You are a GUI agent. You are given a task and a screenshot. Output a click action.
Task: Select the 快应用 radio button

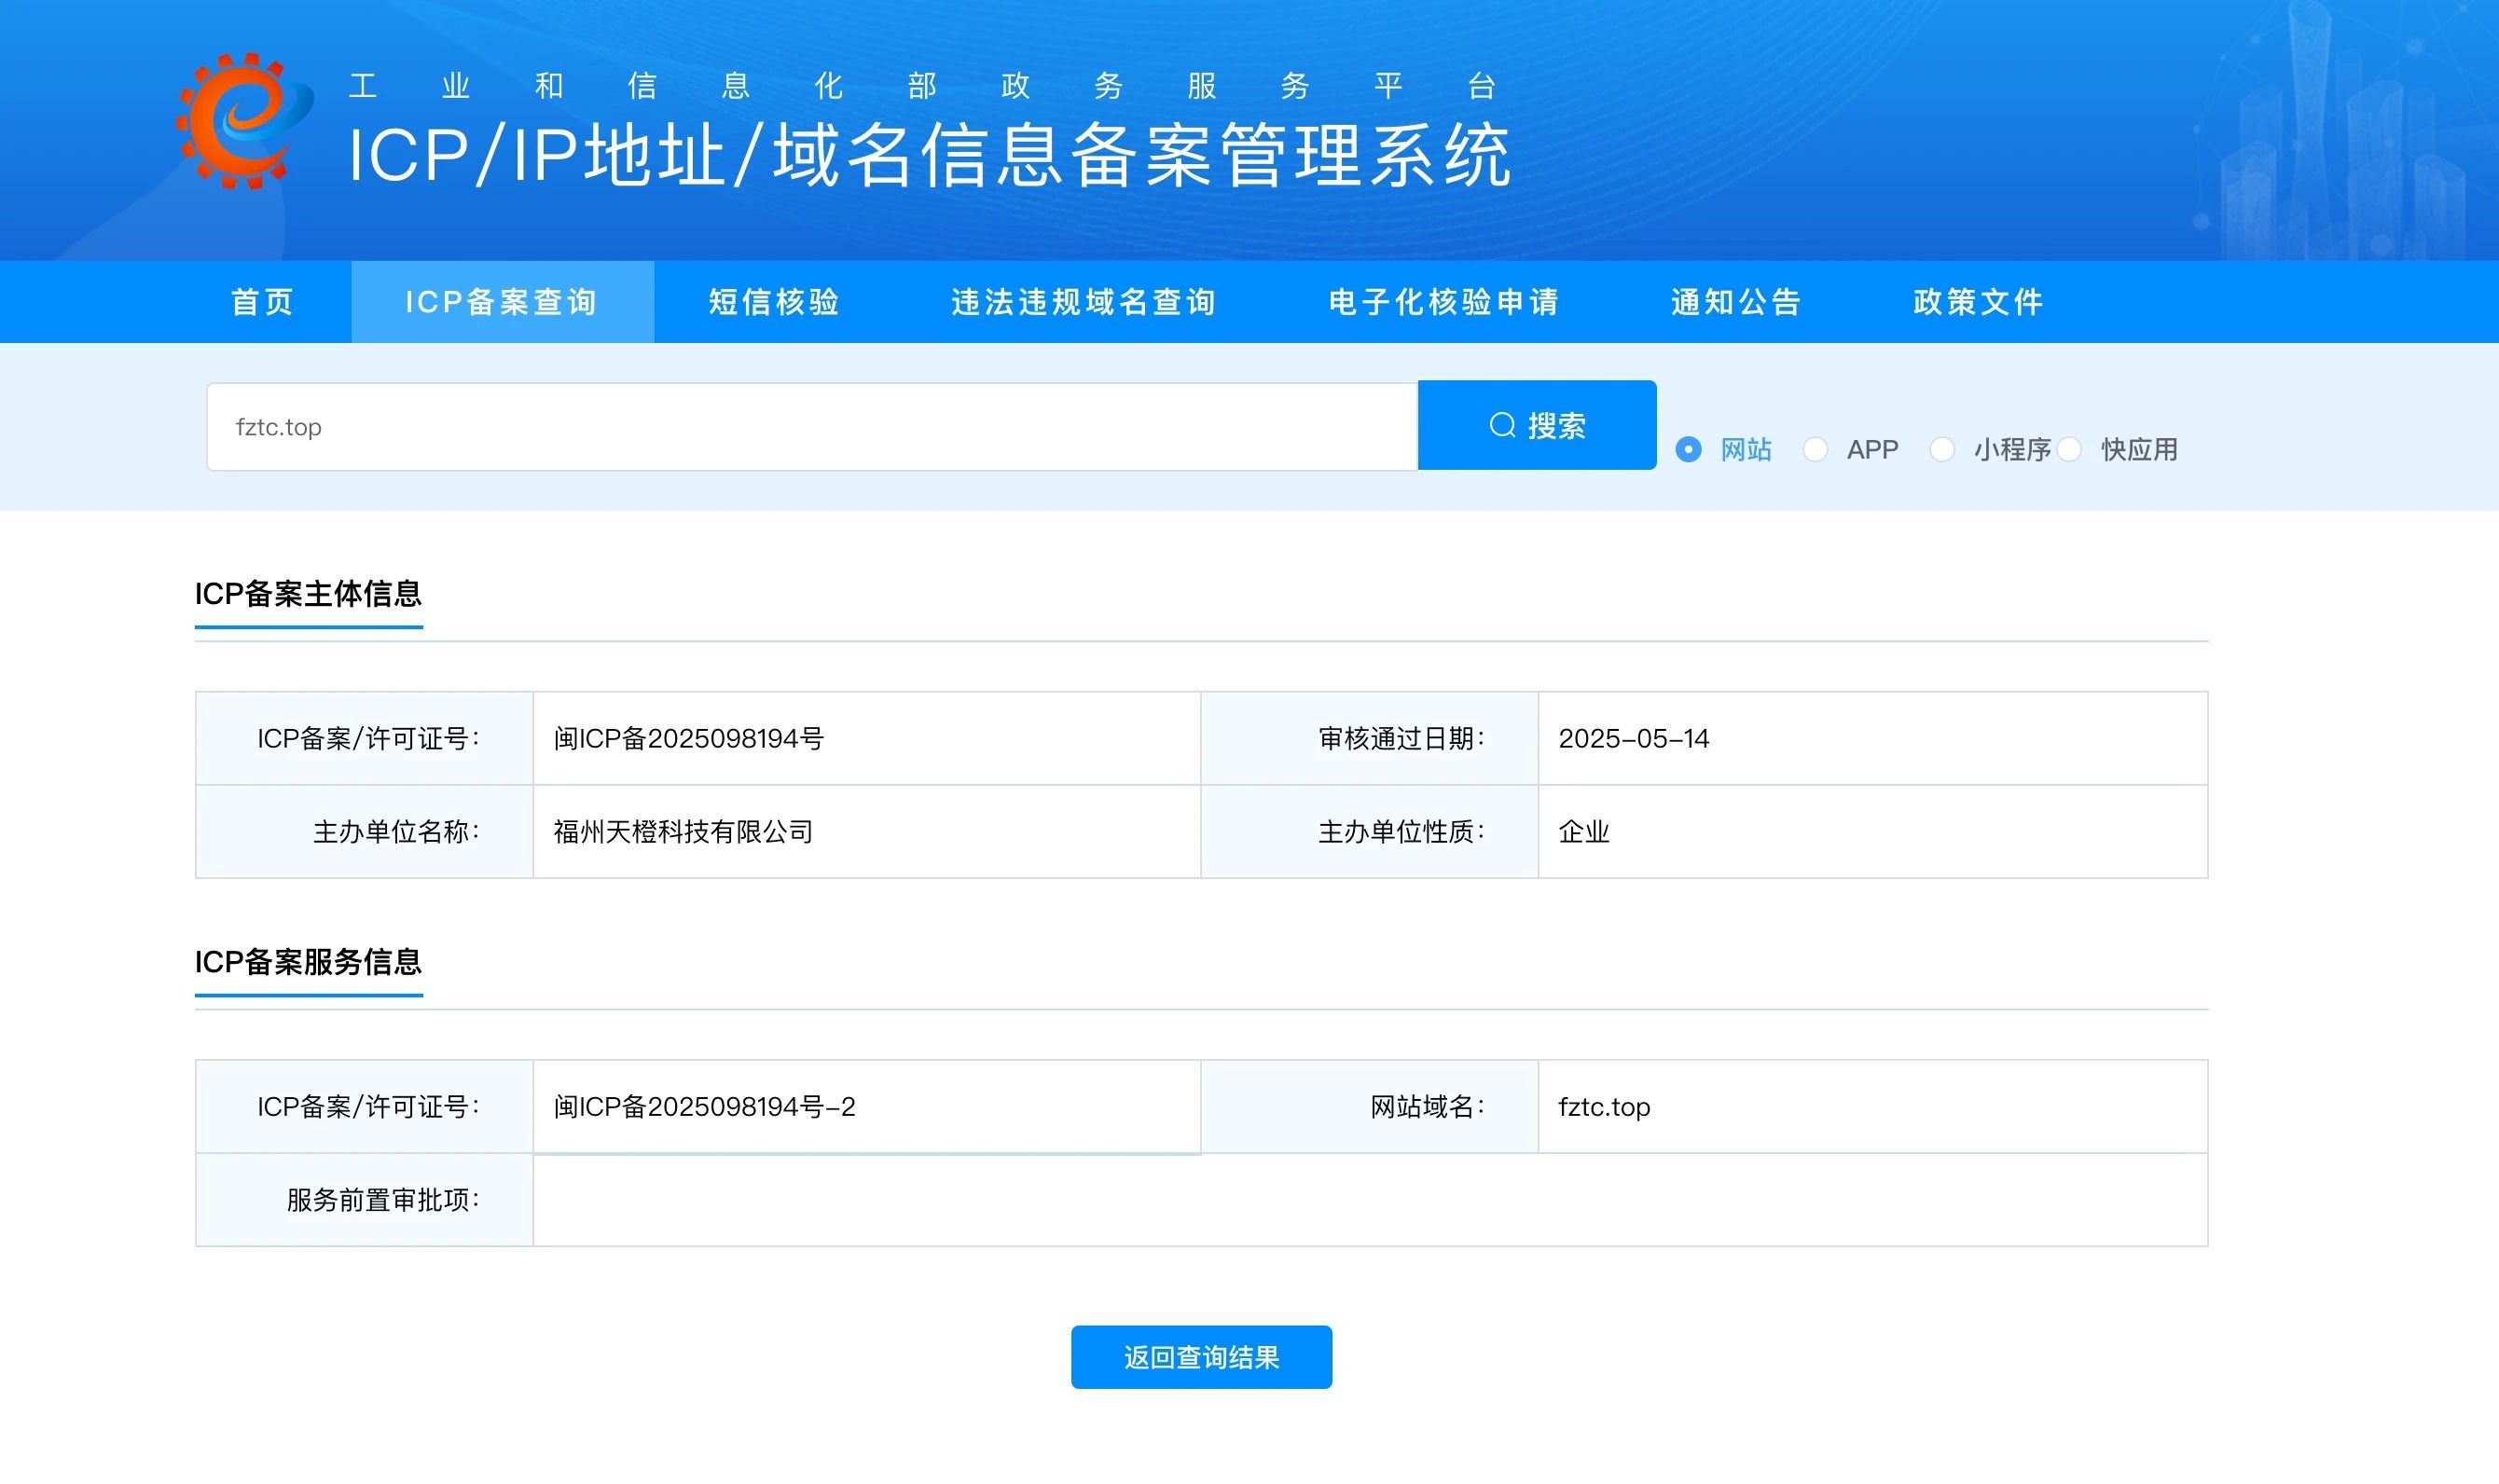[2069, 450]
